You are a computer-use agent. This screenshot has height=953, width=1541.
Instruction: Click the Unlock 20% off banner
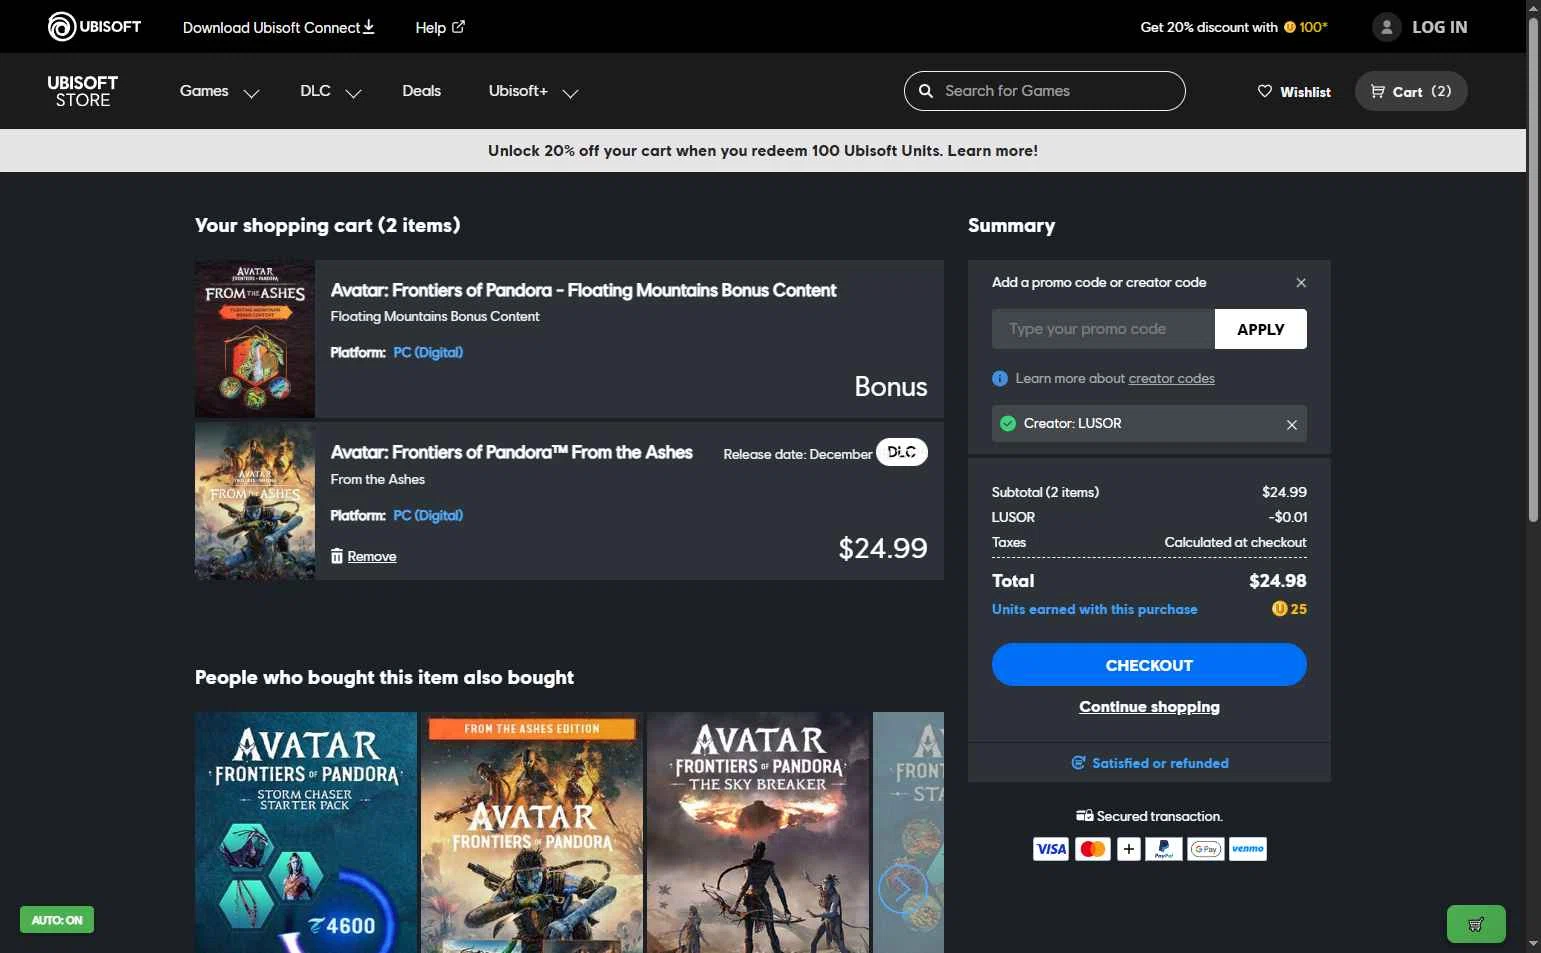pos(763,151)
